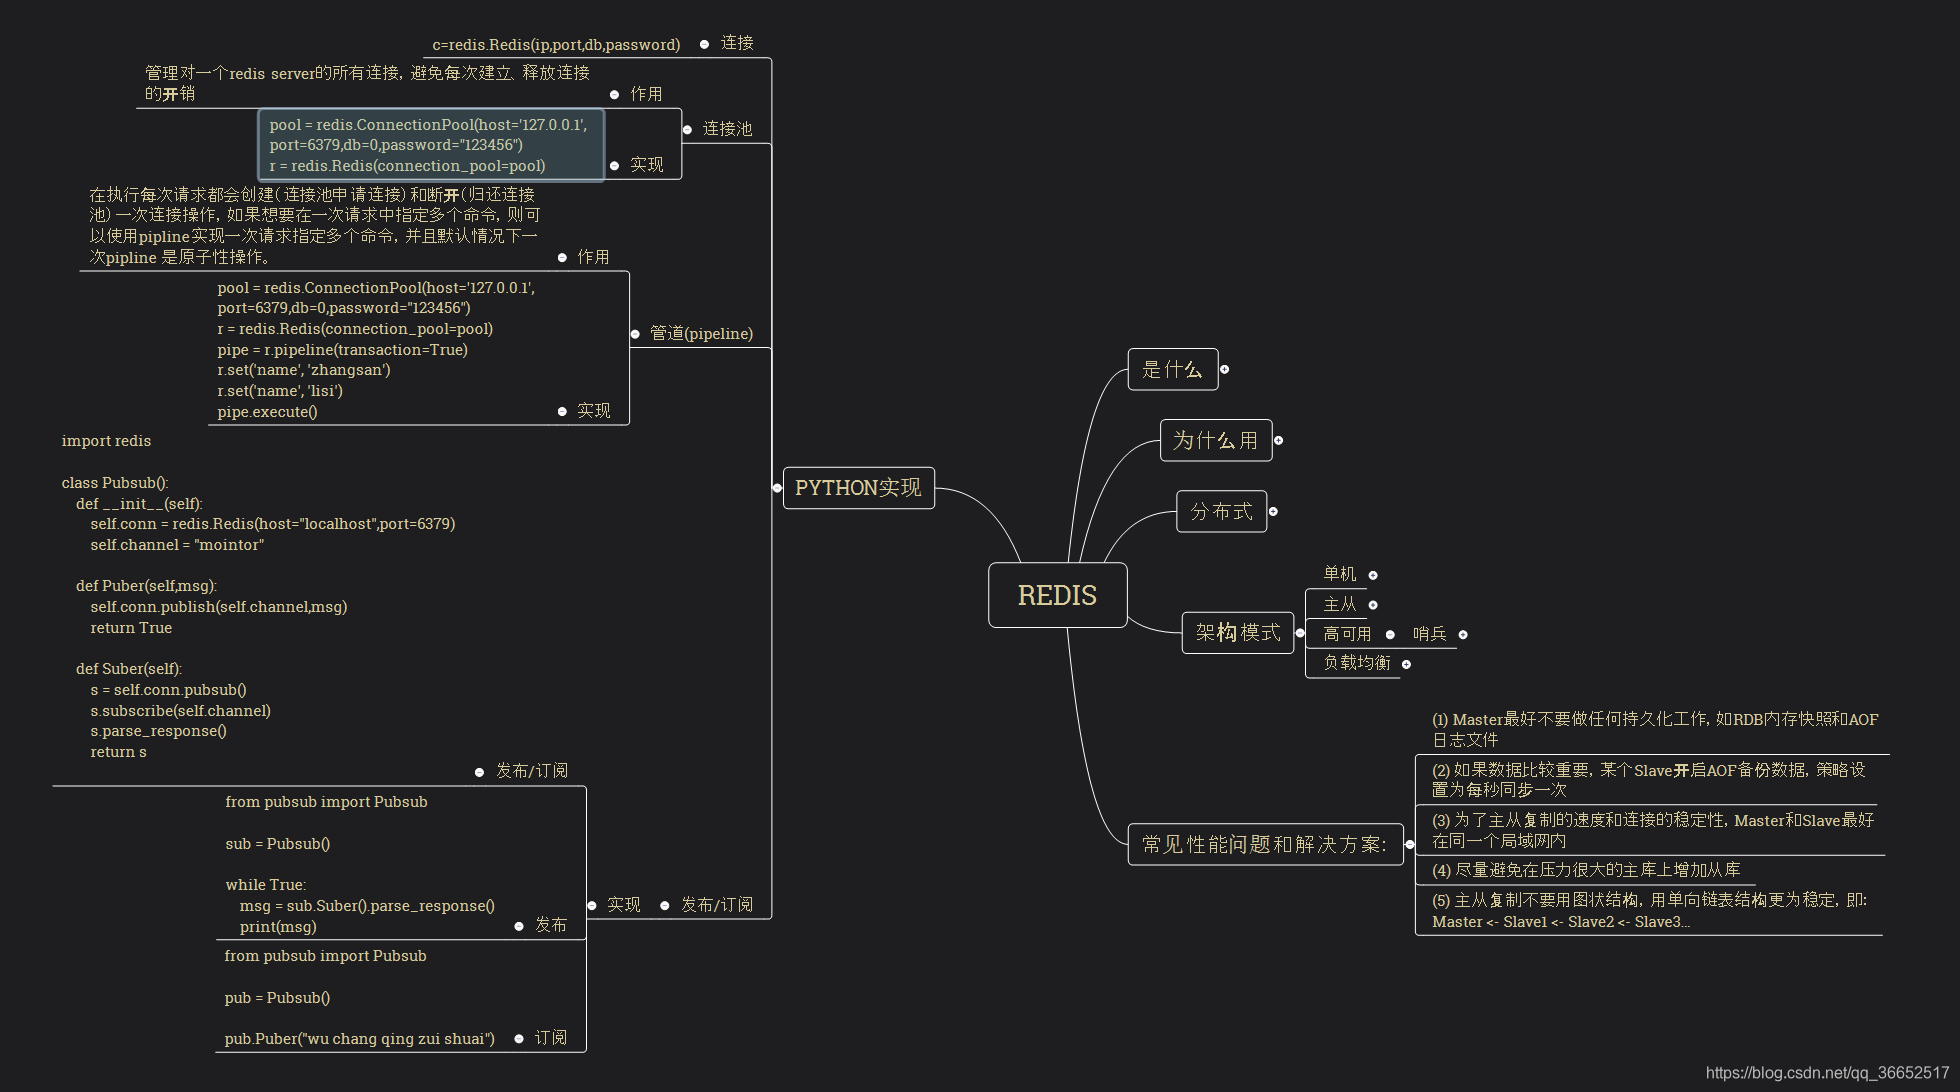Expand the dot next to 单机
1960x1092 pixels.
[1373, 575]
